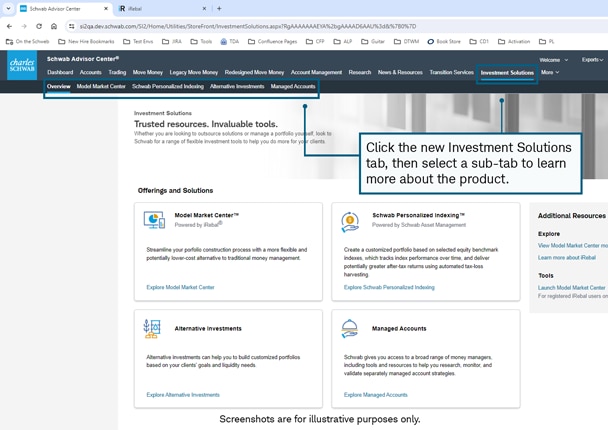
Task: Open Legacy Move Money menu item
Action: pos(194,73)
